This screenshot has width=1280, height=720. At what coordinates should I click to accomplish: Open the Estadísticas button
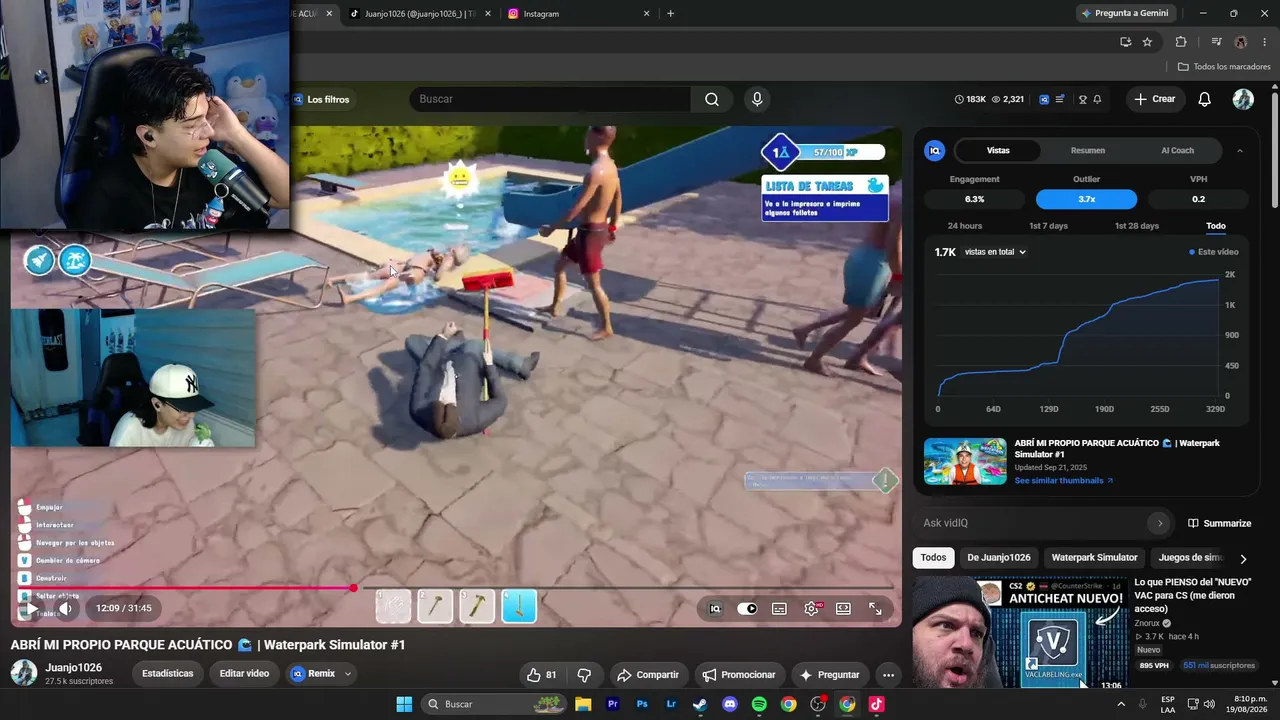pos(167,674)
